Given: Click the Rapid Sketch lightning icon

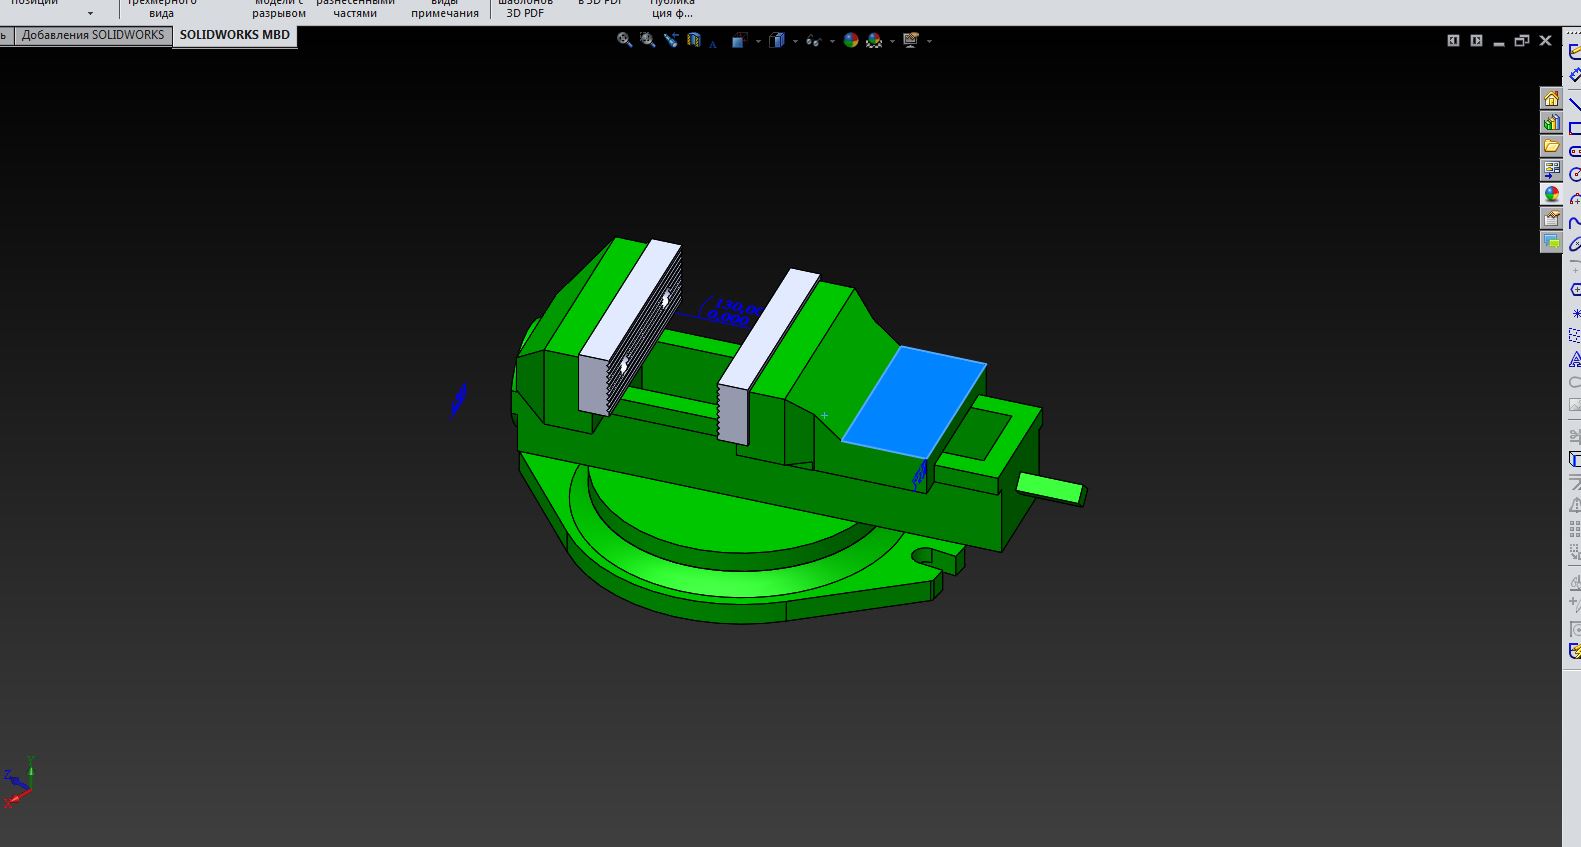Looking at the screenshot, I should pos(1574,651).
